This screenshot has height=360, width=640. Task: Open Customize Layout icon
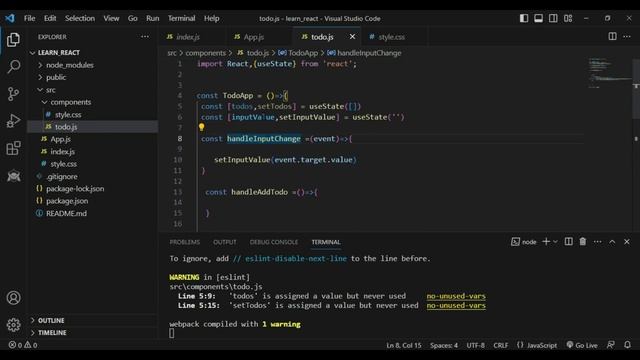point(568,18)
